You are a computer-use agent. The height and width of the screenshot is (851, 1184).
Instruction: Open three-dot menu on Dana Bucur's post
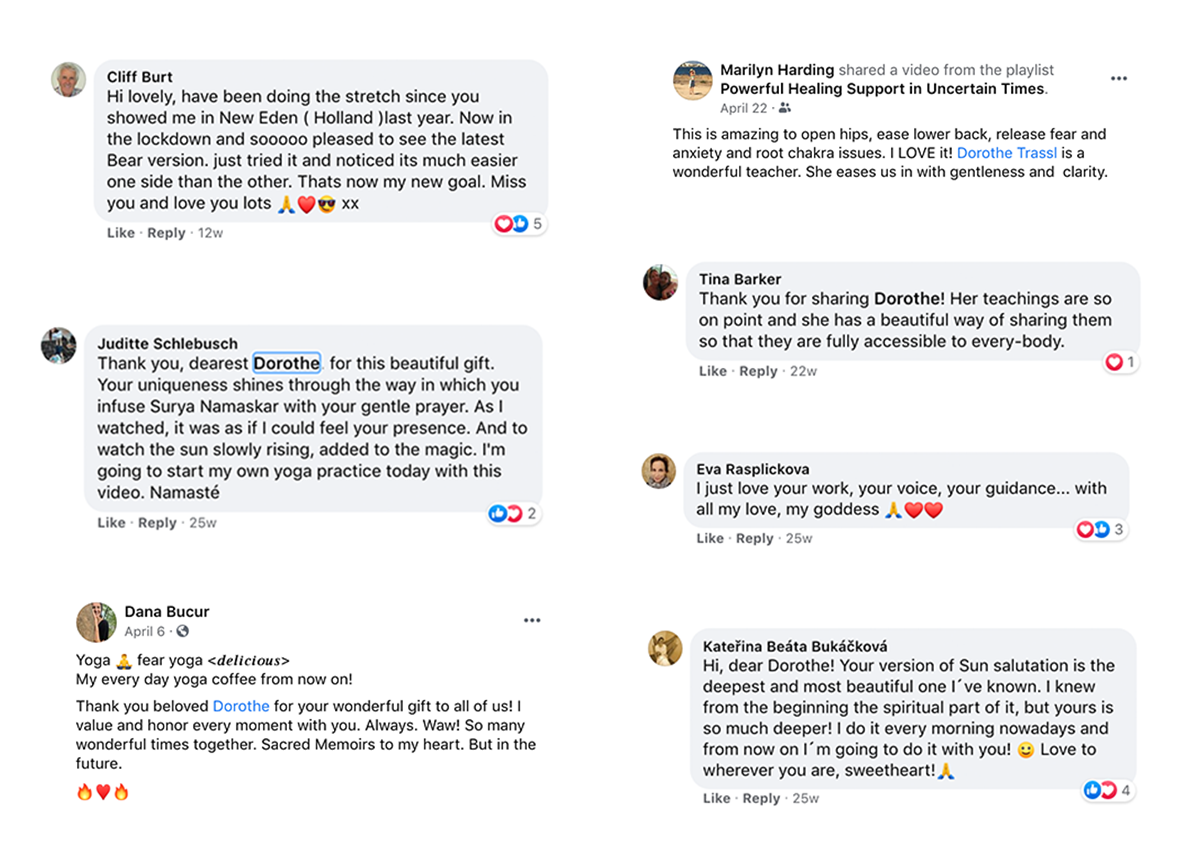[532, 621]
